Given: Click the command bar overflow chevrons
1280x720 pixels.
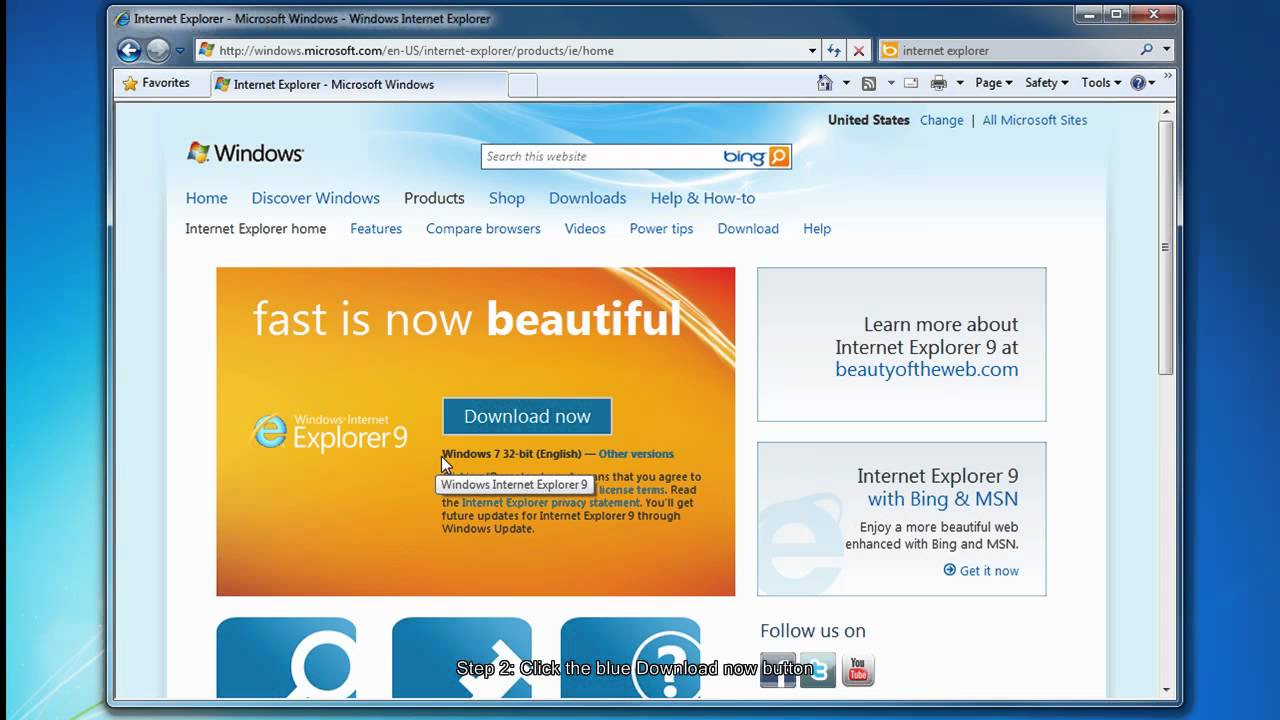Looking at the screenshot, I should tap(1168, 76).
